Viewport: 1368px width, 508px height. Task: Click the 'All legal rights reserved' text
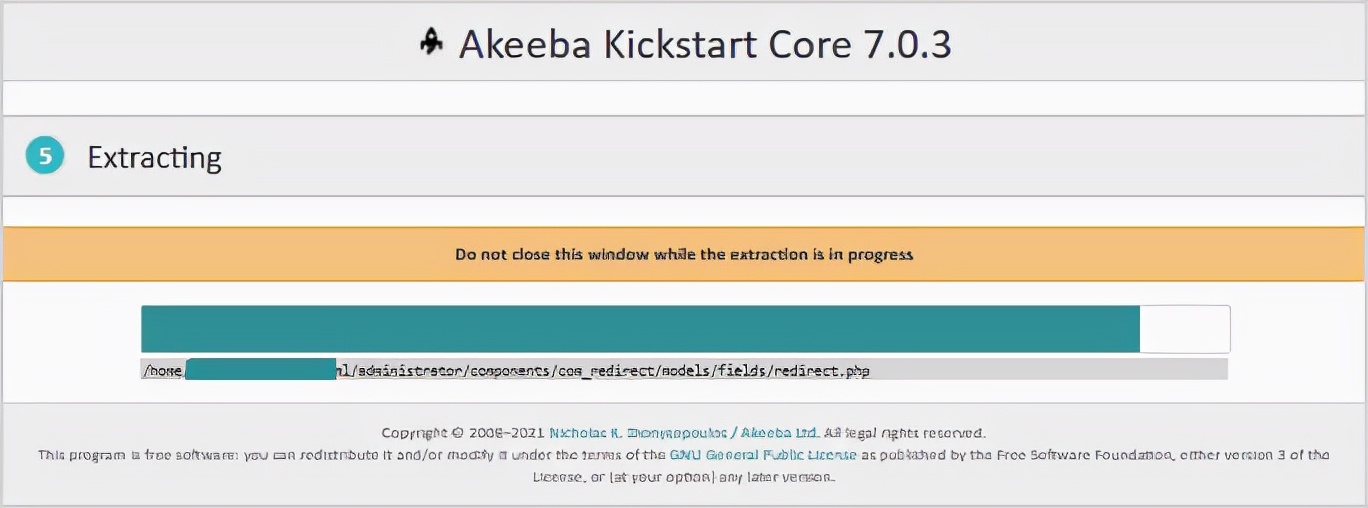[x=905, y=433]
